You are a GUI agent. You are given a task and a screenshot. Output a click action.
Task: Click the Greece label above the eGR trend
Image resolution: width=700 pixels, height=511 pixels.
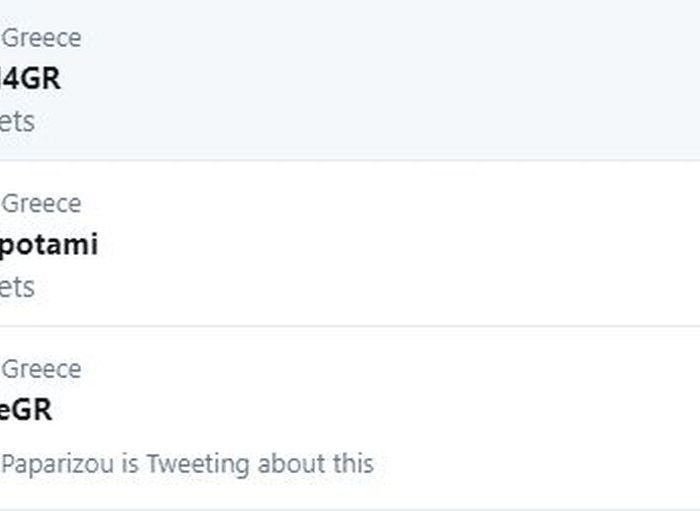coord(41,369)
